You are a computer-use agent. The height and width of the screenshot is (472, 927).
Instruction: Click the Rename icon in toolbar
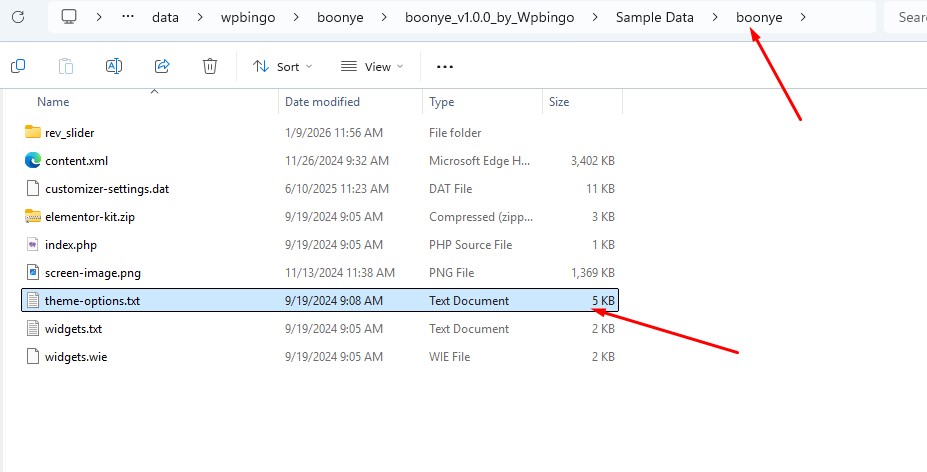tap(114, 66)
